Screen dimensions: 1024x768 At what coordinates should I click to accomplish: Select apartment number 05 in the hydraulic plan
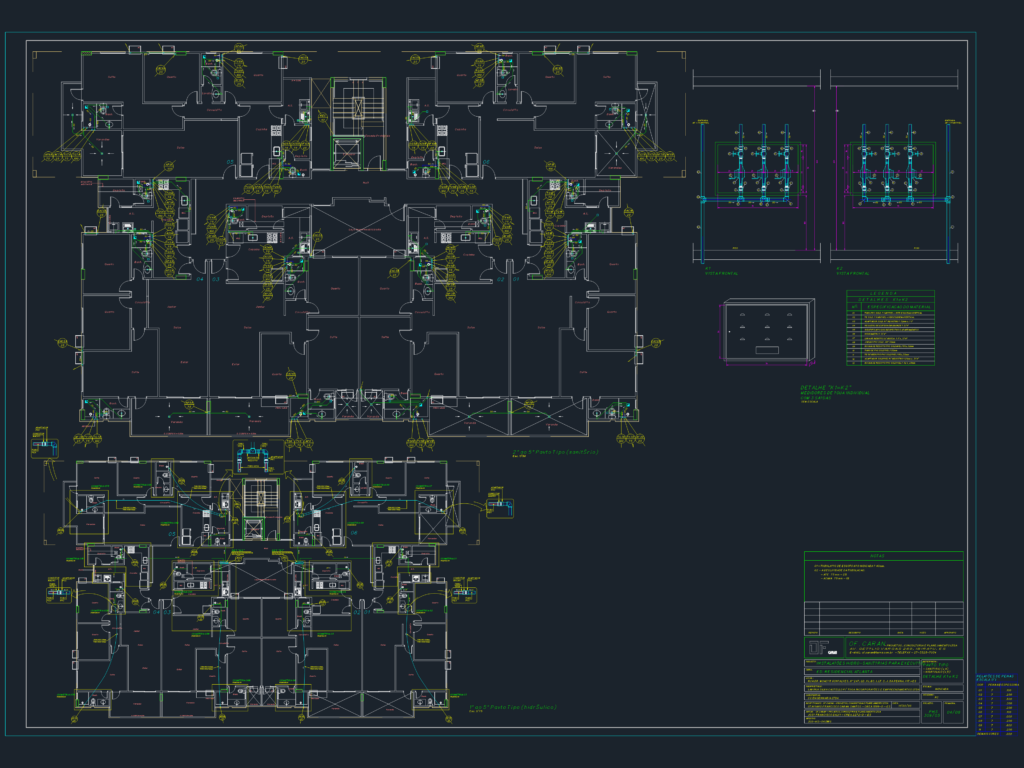pos(172,534)
